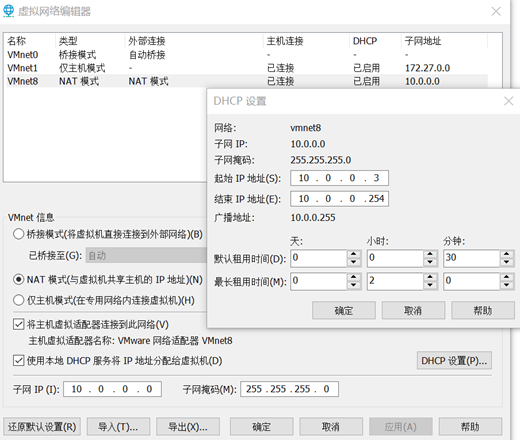Decrease max lease hours stepper
The height and width of the screenshot is (440, 520).
[430, 285]
